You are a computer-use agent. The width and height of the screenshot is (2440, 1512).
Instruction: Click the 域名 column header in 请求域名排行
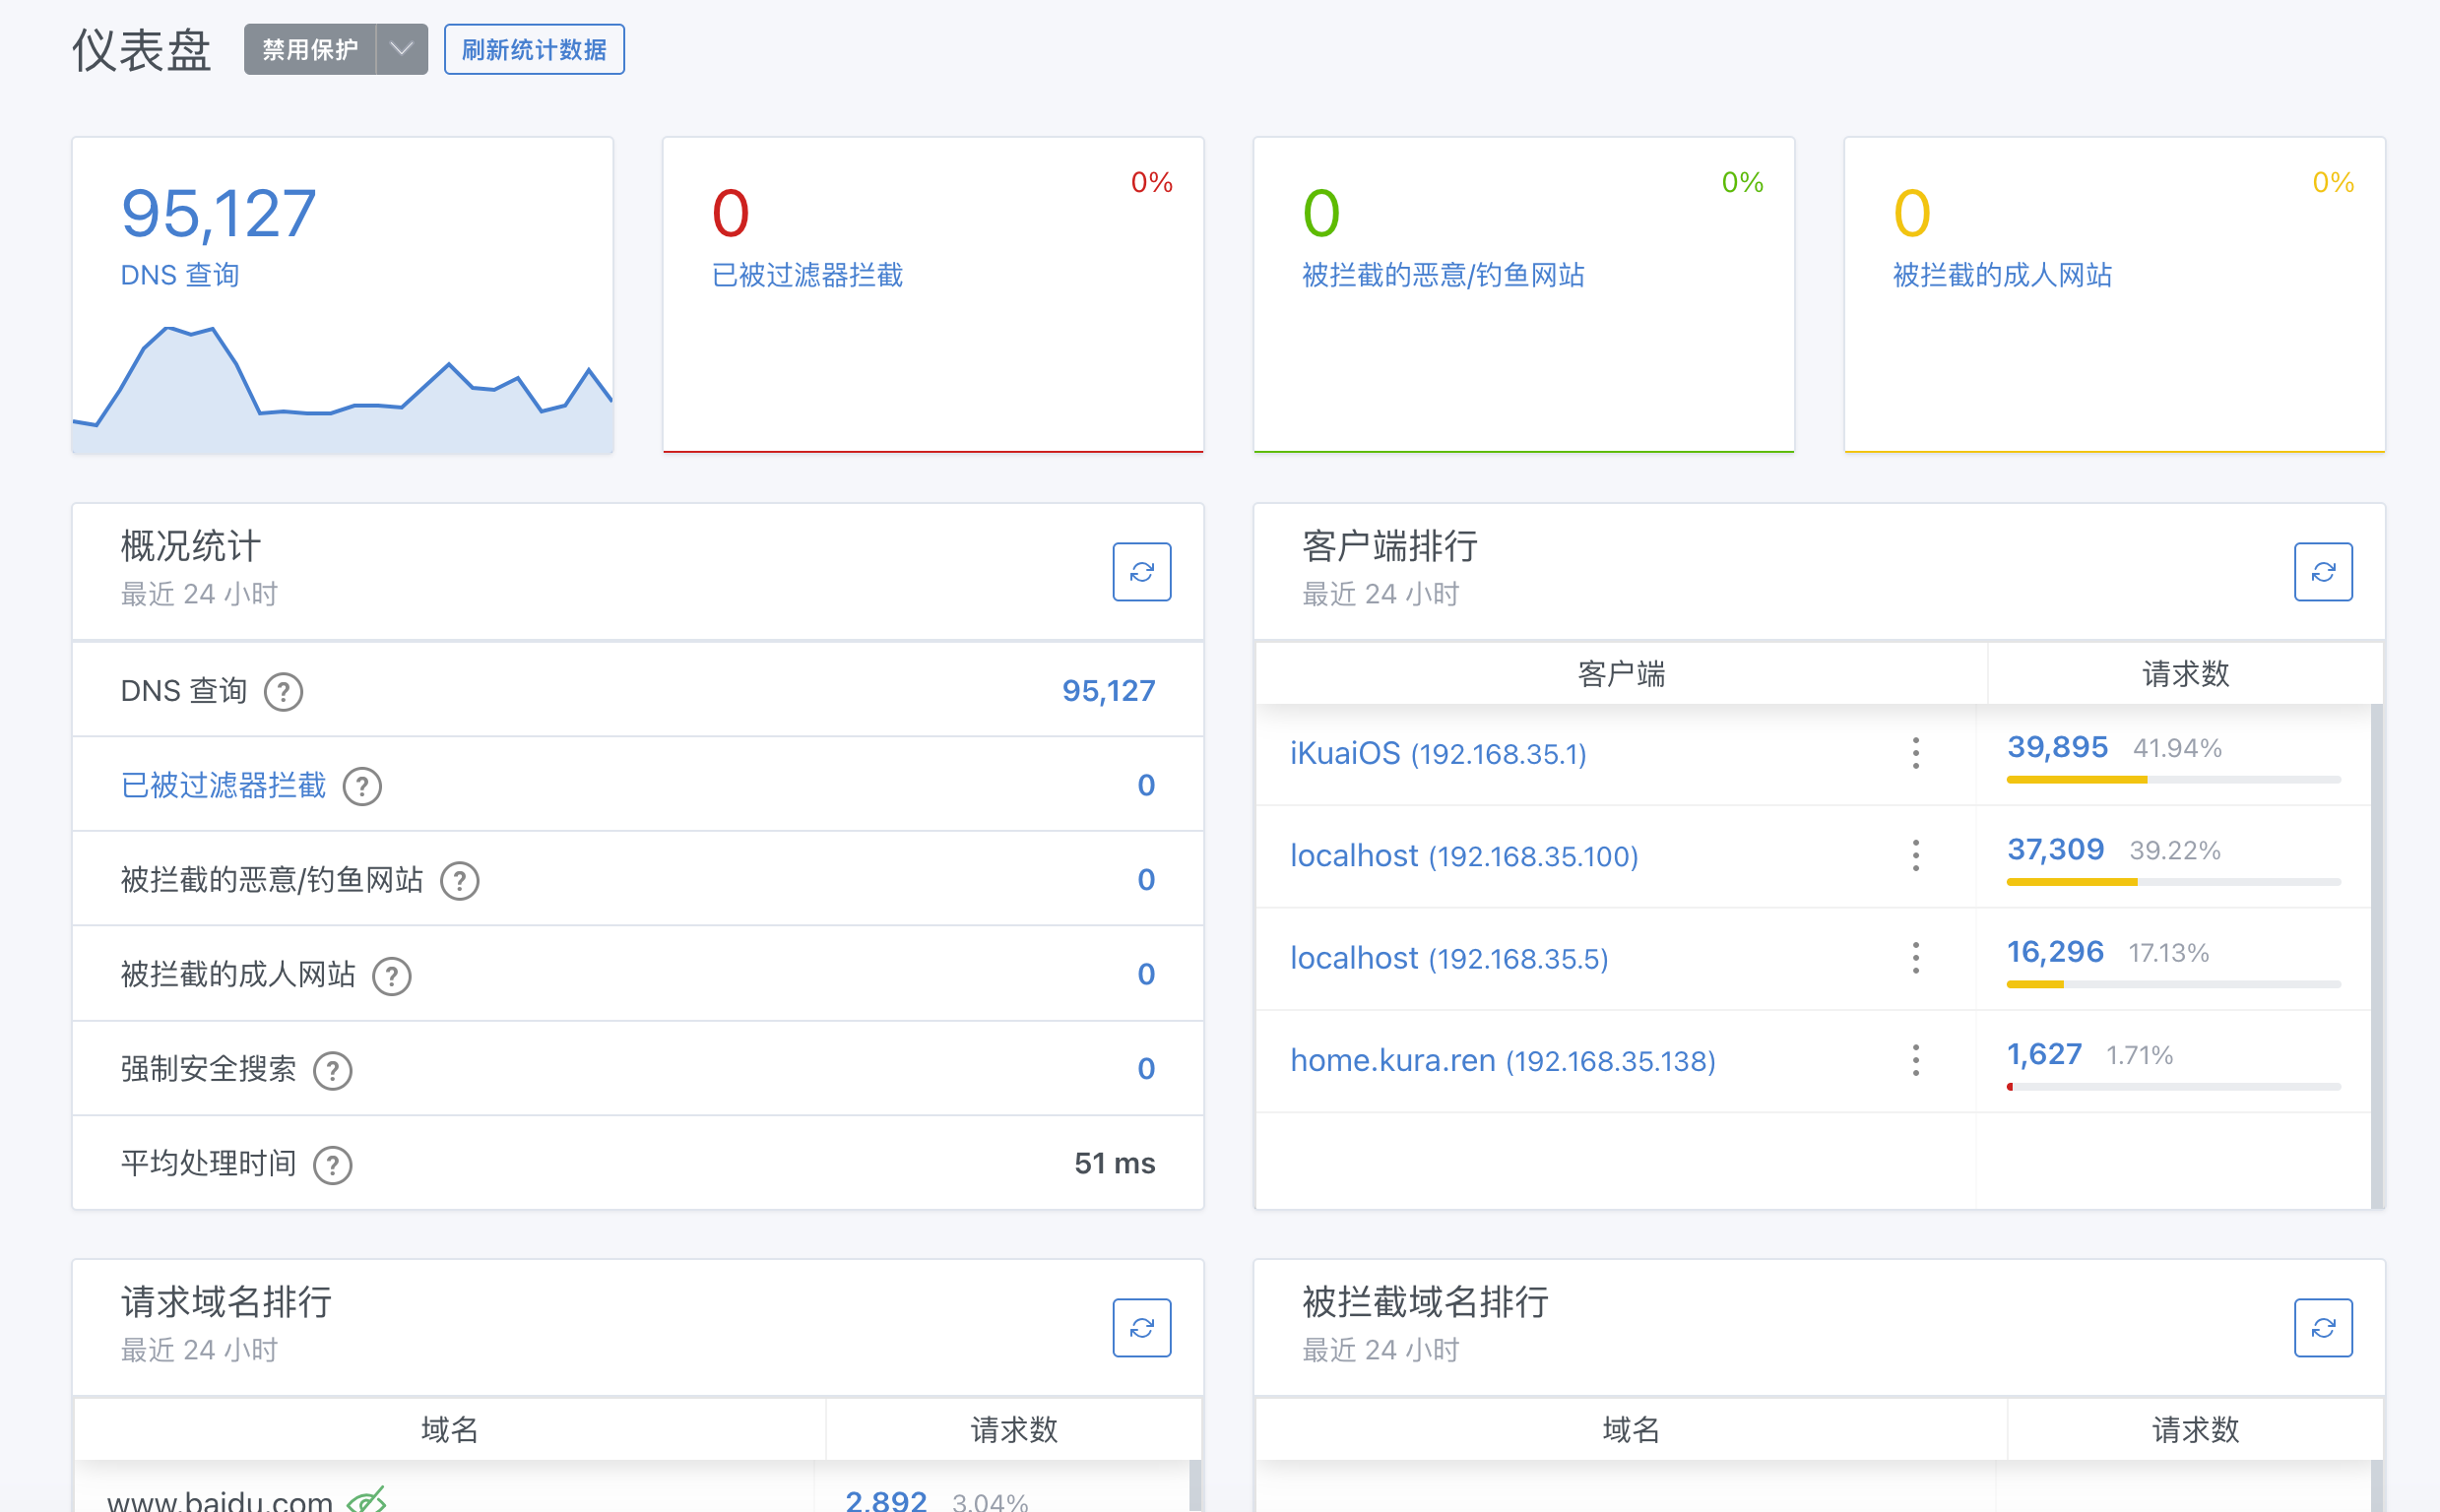click(449, 1430)
